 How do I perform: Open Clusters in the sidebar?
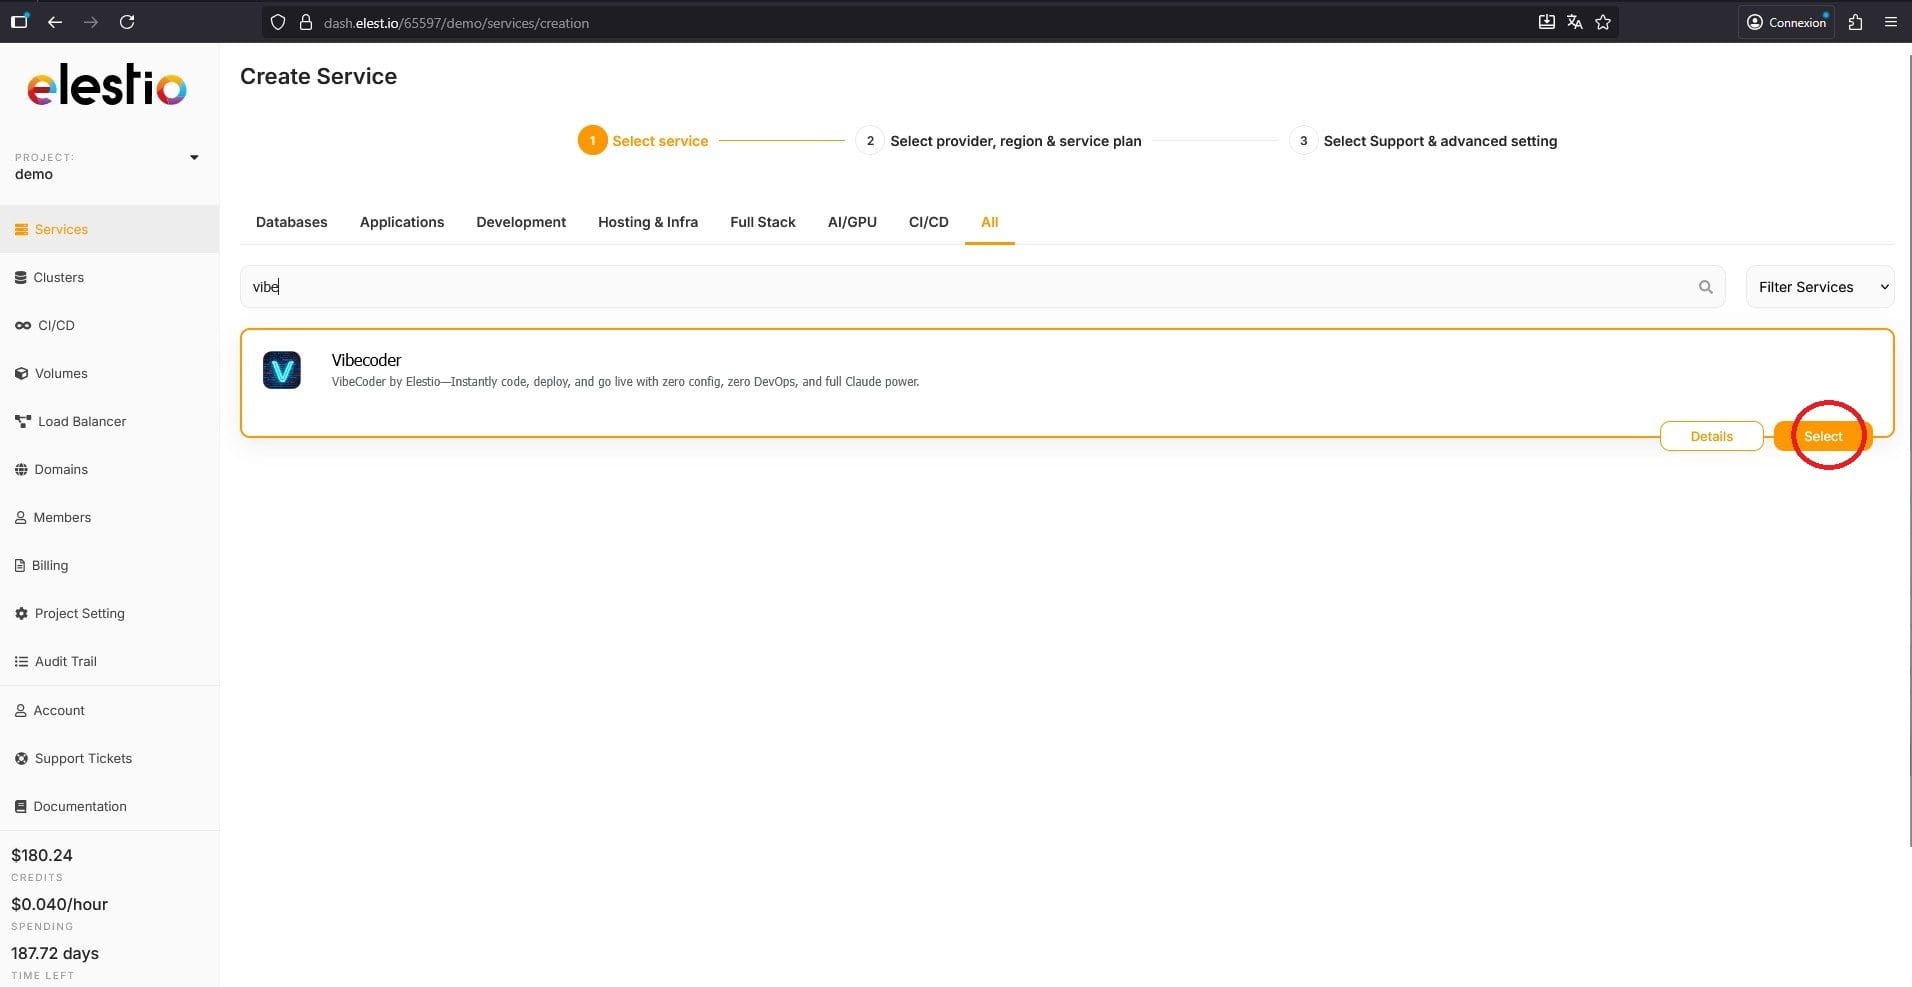pyautogui.click(x=58, y=277)
